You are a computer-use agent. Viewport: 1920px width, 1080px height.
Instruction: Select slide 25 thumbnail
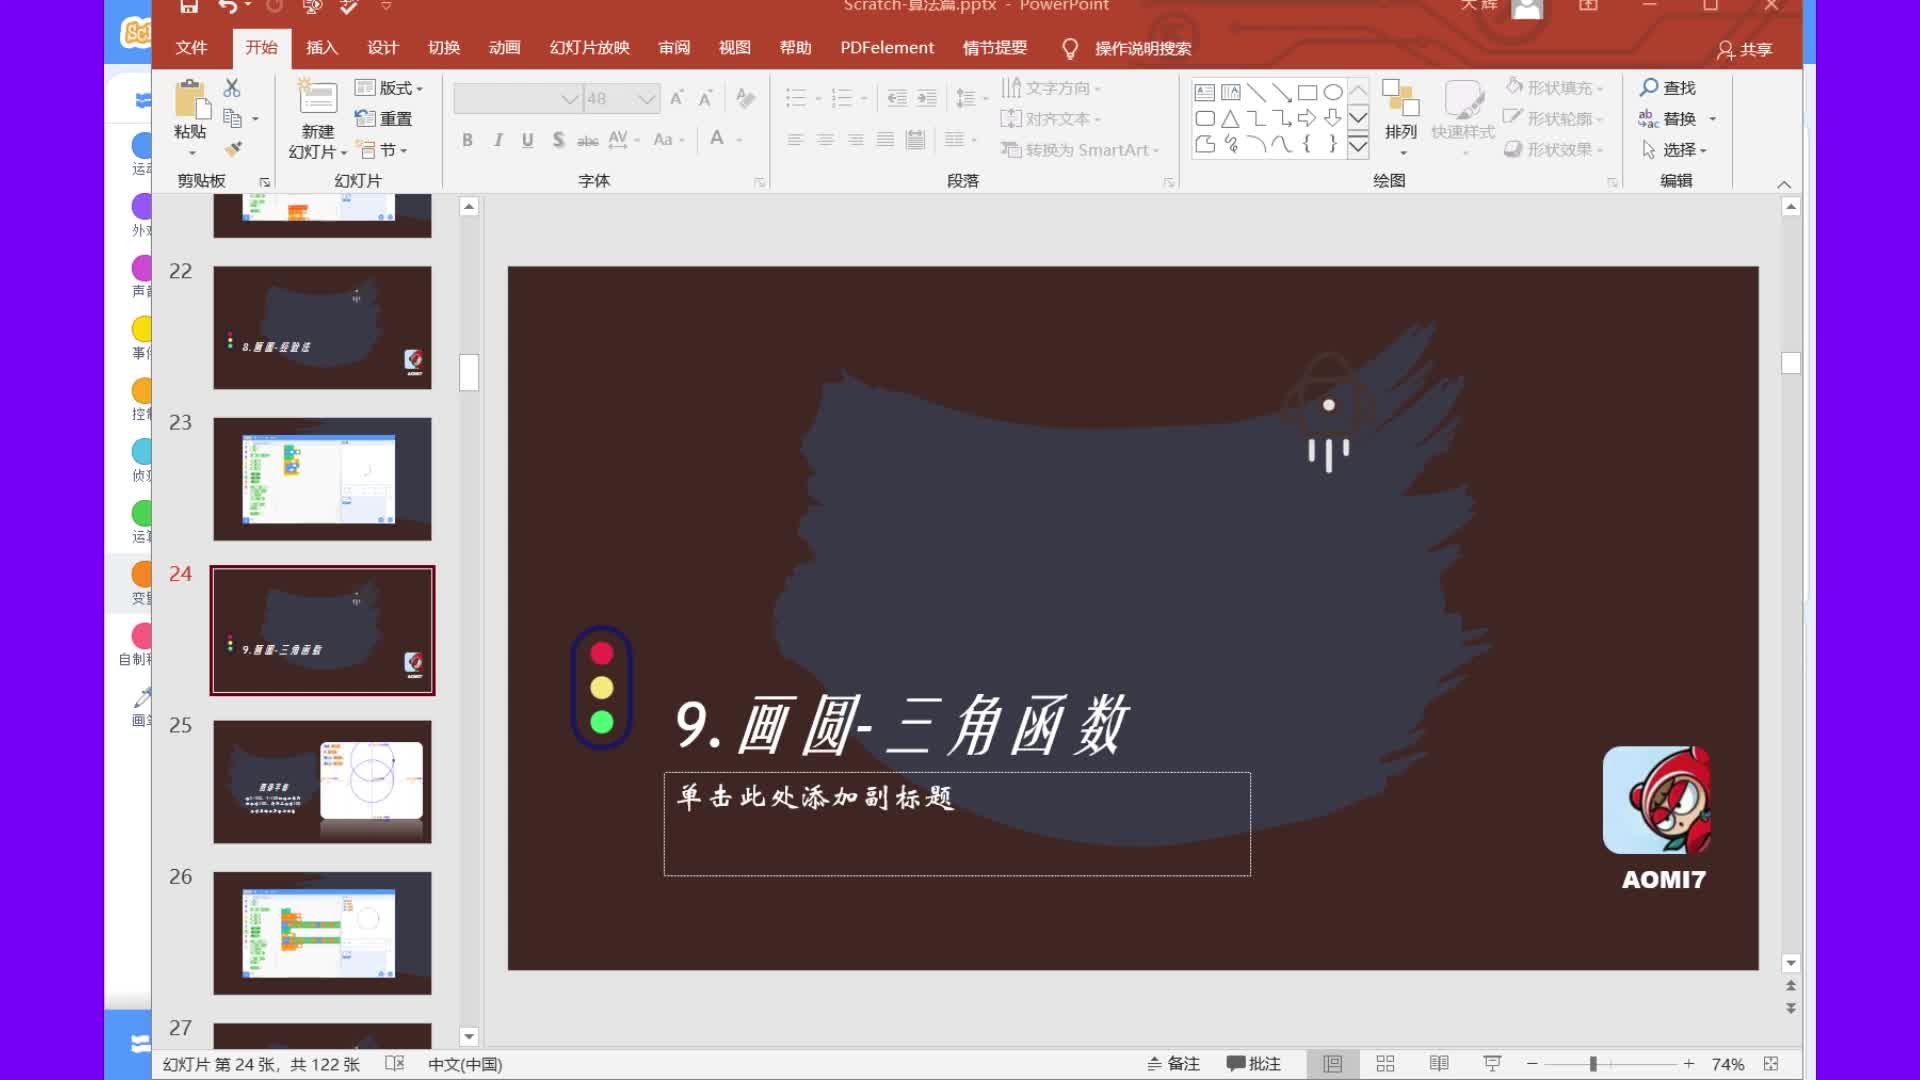click(x=322, y=782)
